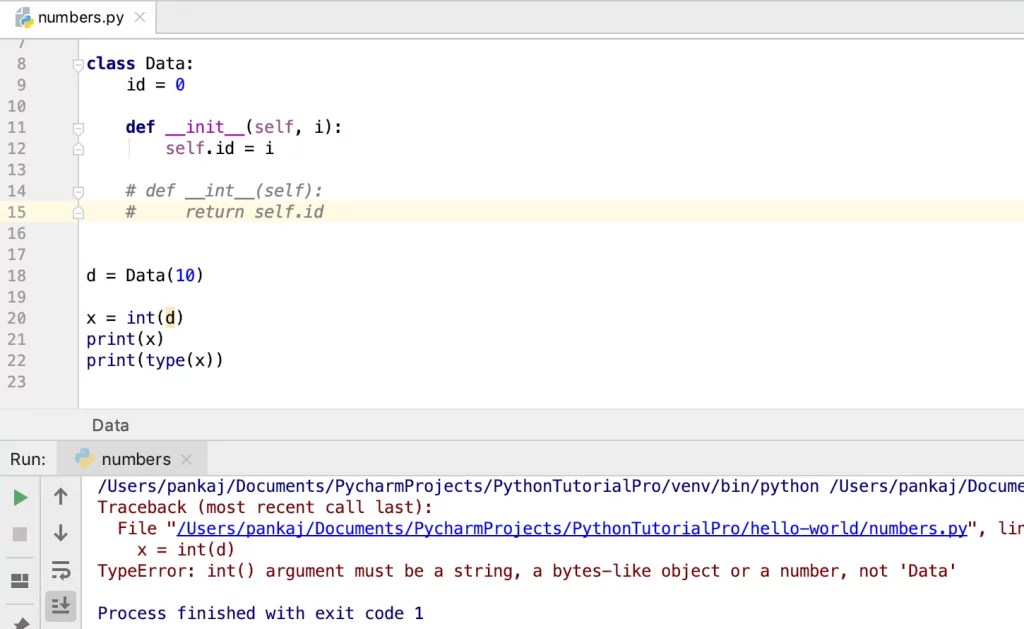Toggle scroll to end in console

[61, 606]
